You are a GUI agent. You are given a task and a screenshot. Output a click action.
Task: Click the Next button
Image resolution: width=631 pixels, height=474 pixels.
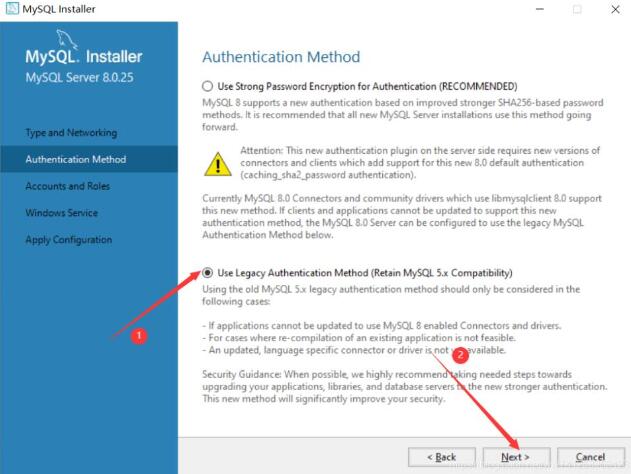tap(516, 457)
